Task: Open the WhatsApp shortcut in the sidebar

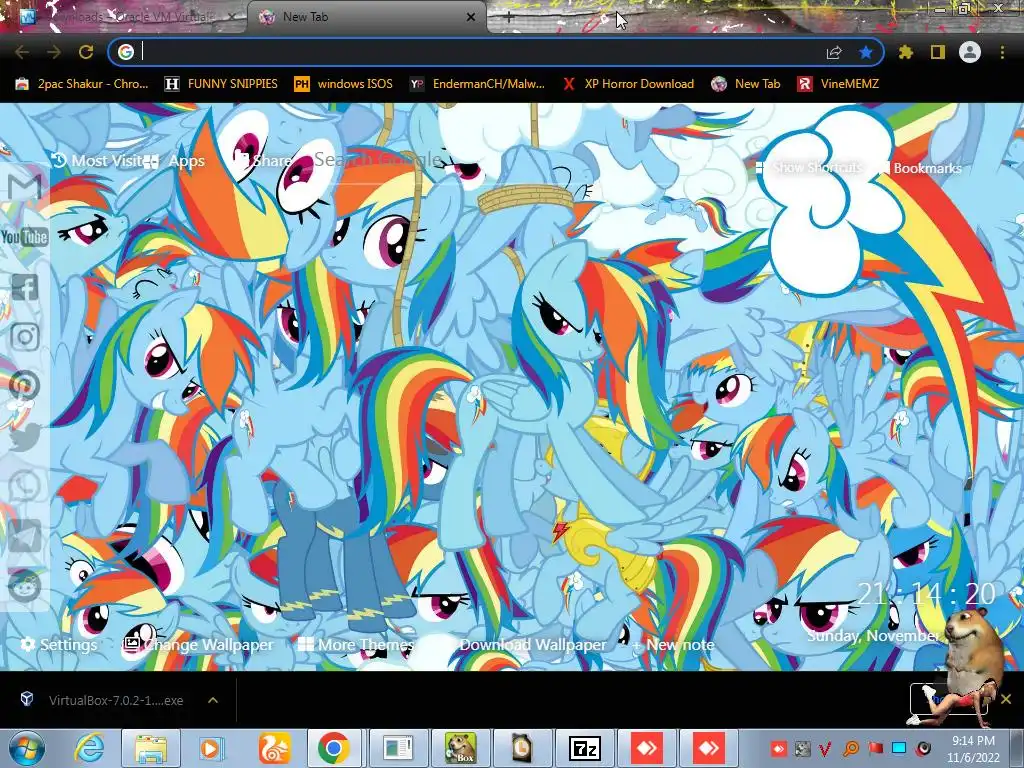Action: click(x=25, y=487)
